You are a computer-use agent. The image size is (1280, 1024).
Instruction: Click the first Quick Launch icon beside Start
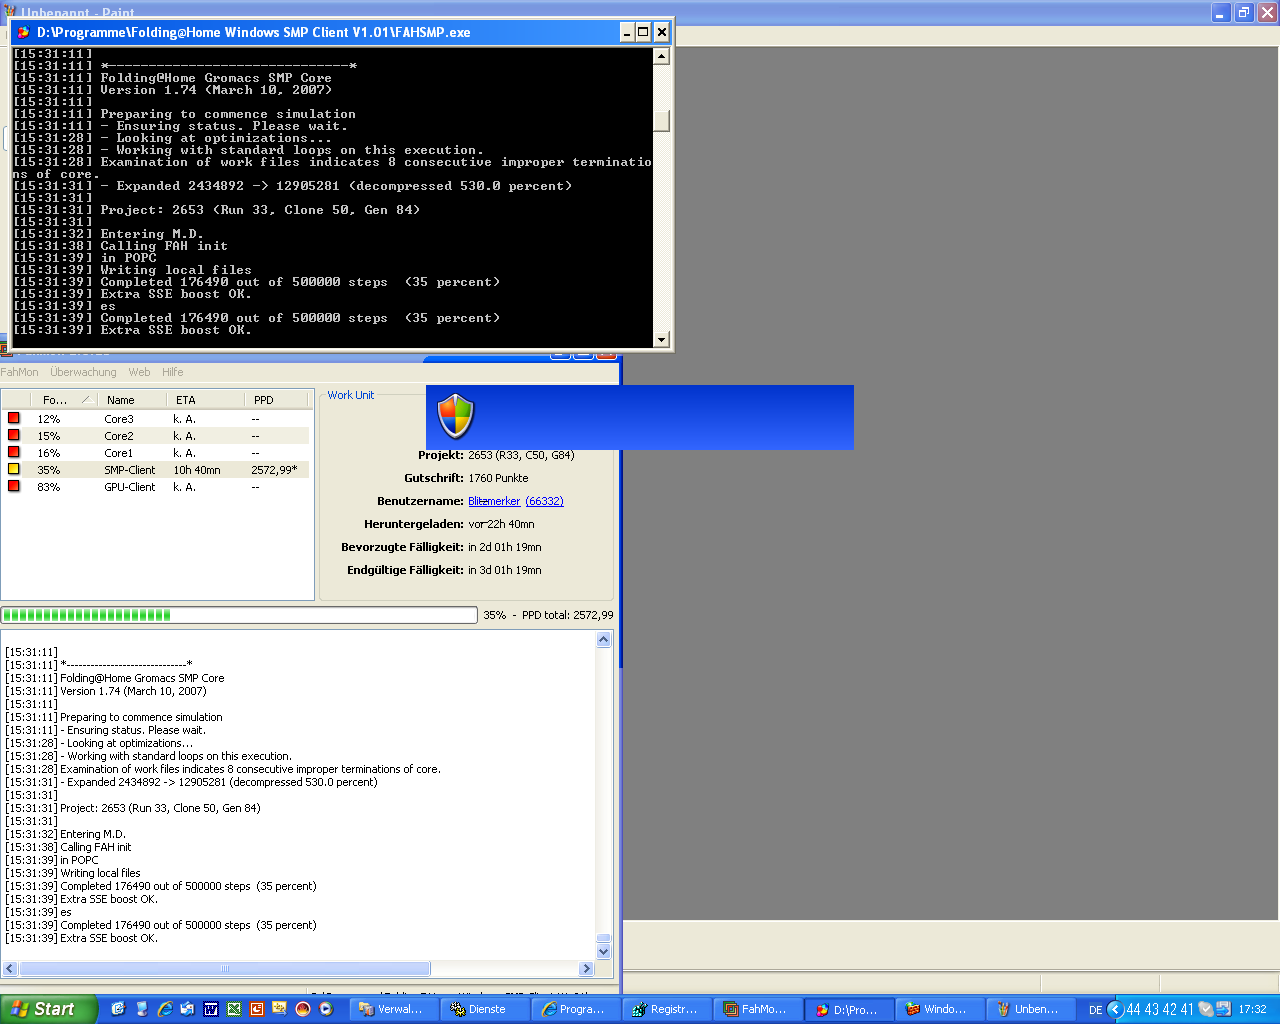pos(118,1009)
